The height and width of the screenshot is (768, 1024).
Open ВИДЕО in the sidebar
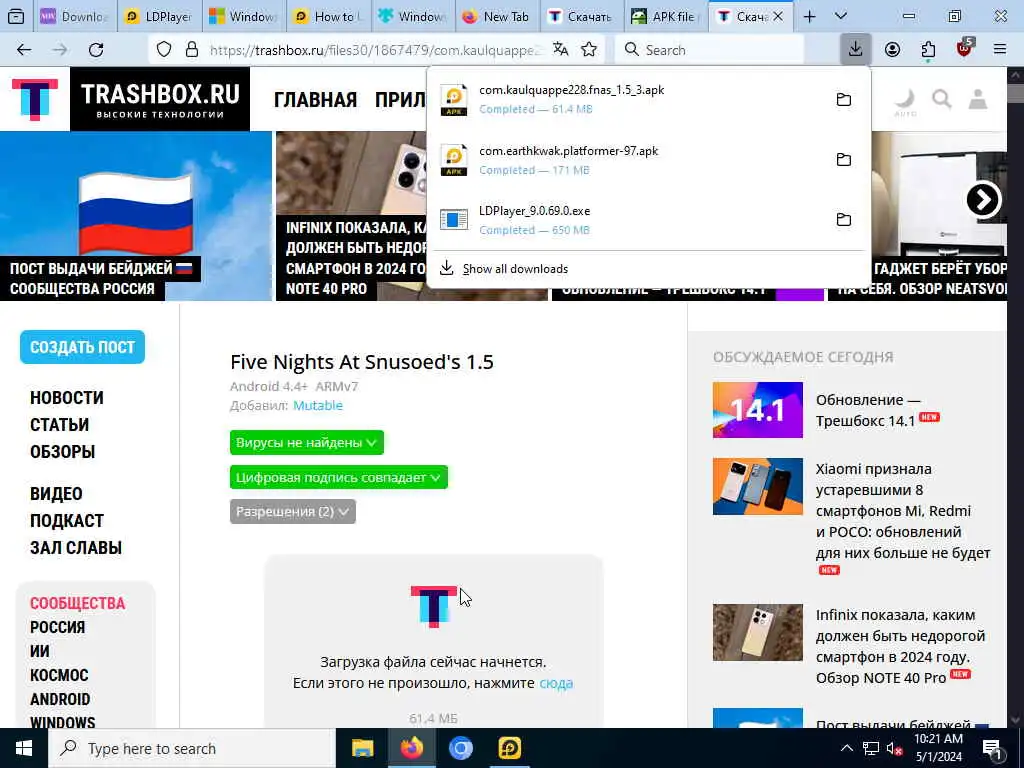pyautogui.click(x=56, y=494)
